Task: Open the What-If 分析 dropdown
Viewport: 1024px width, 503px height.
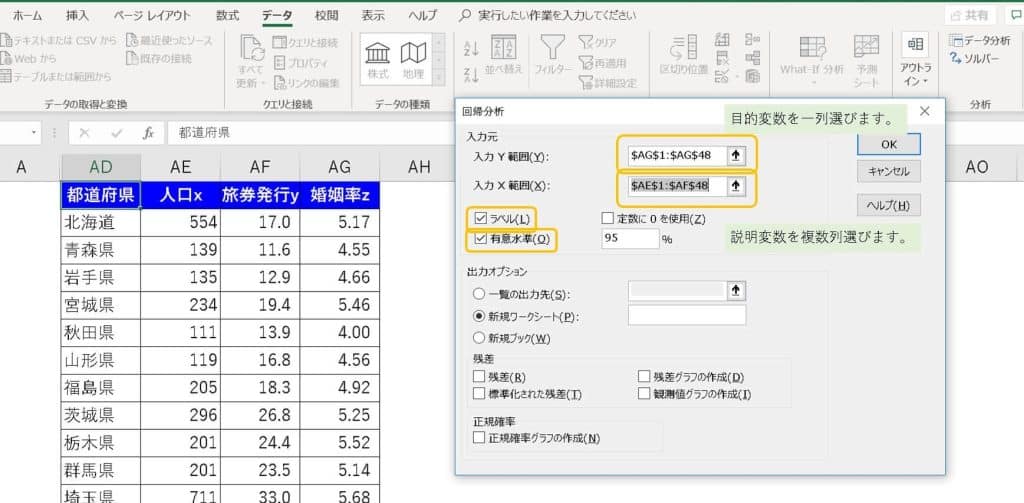Action: [812, 59]
